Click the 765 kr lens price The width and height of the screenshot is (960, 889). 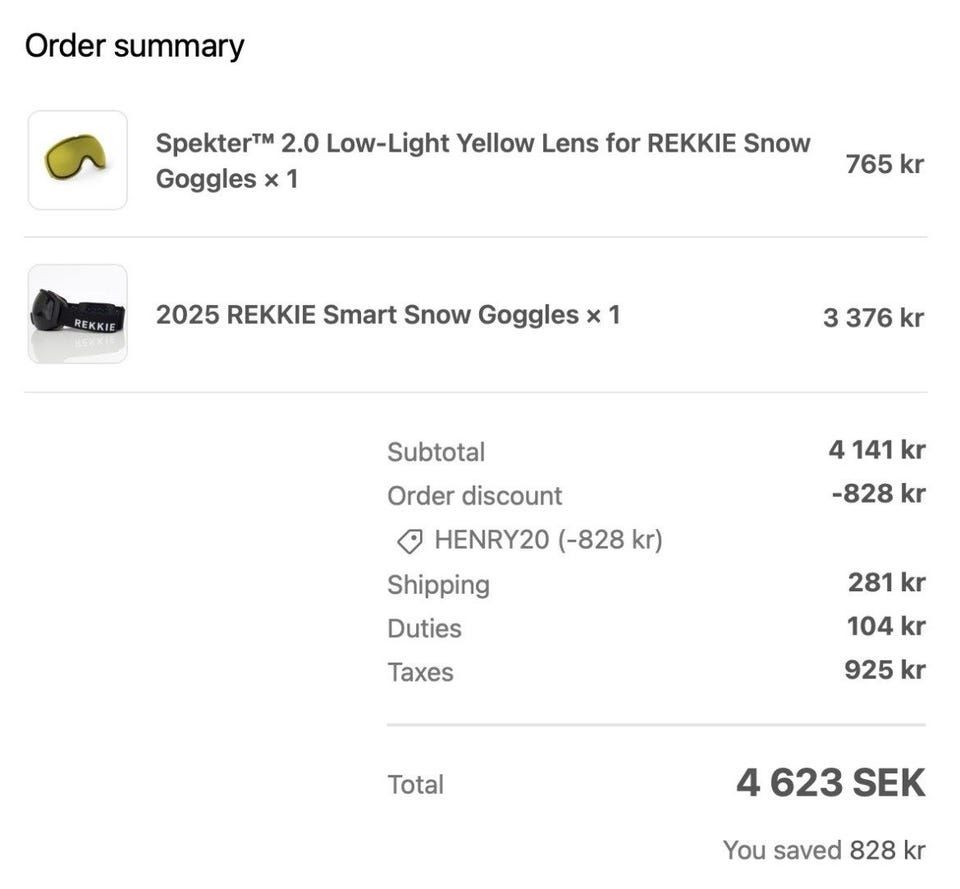coord(884,164)
